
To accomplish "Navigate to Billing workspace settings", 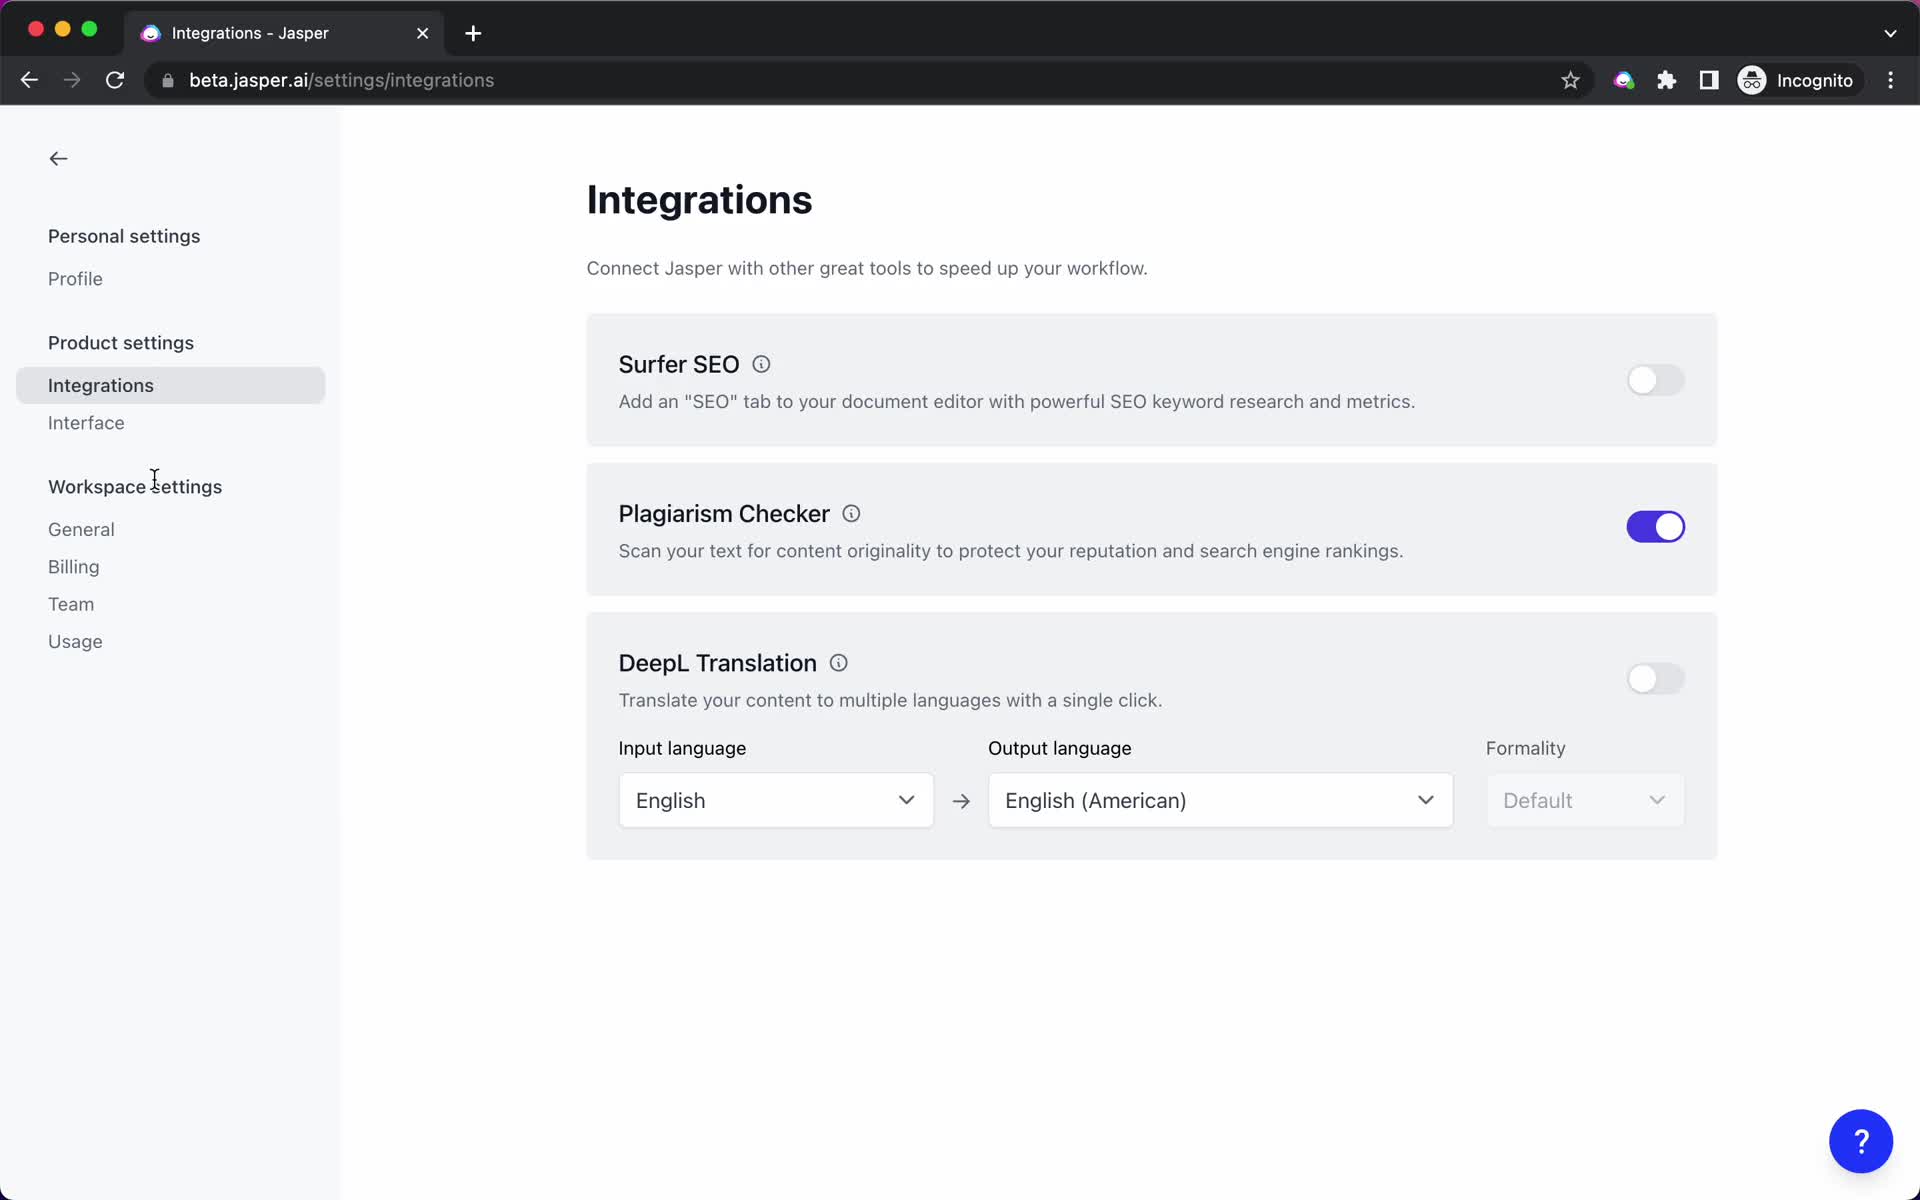I will pos(73,565).
